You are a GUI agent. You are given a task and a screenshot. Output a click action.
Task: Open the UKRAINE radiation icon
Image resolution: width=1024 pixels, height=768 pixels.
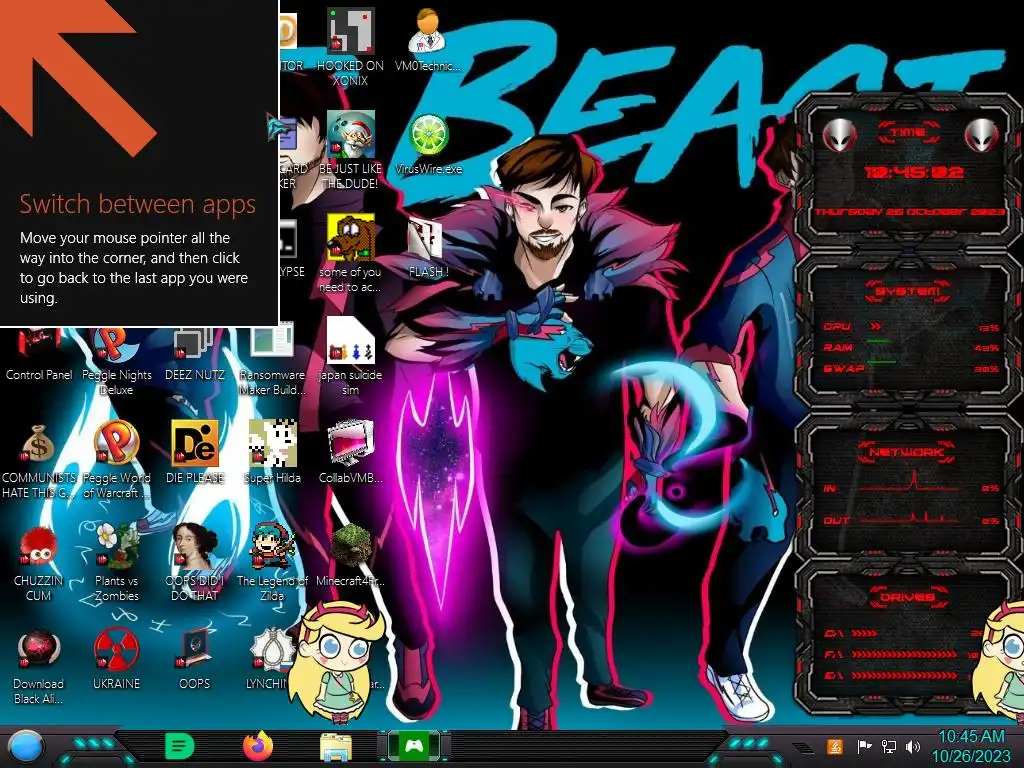116,660
